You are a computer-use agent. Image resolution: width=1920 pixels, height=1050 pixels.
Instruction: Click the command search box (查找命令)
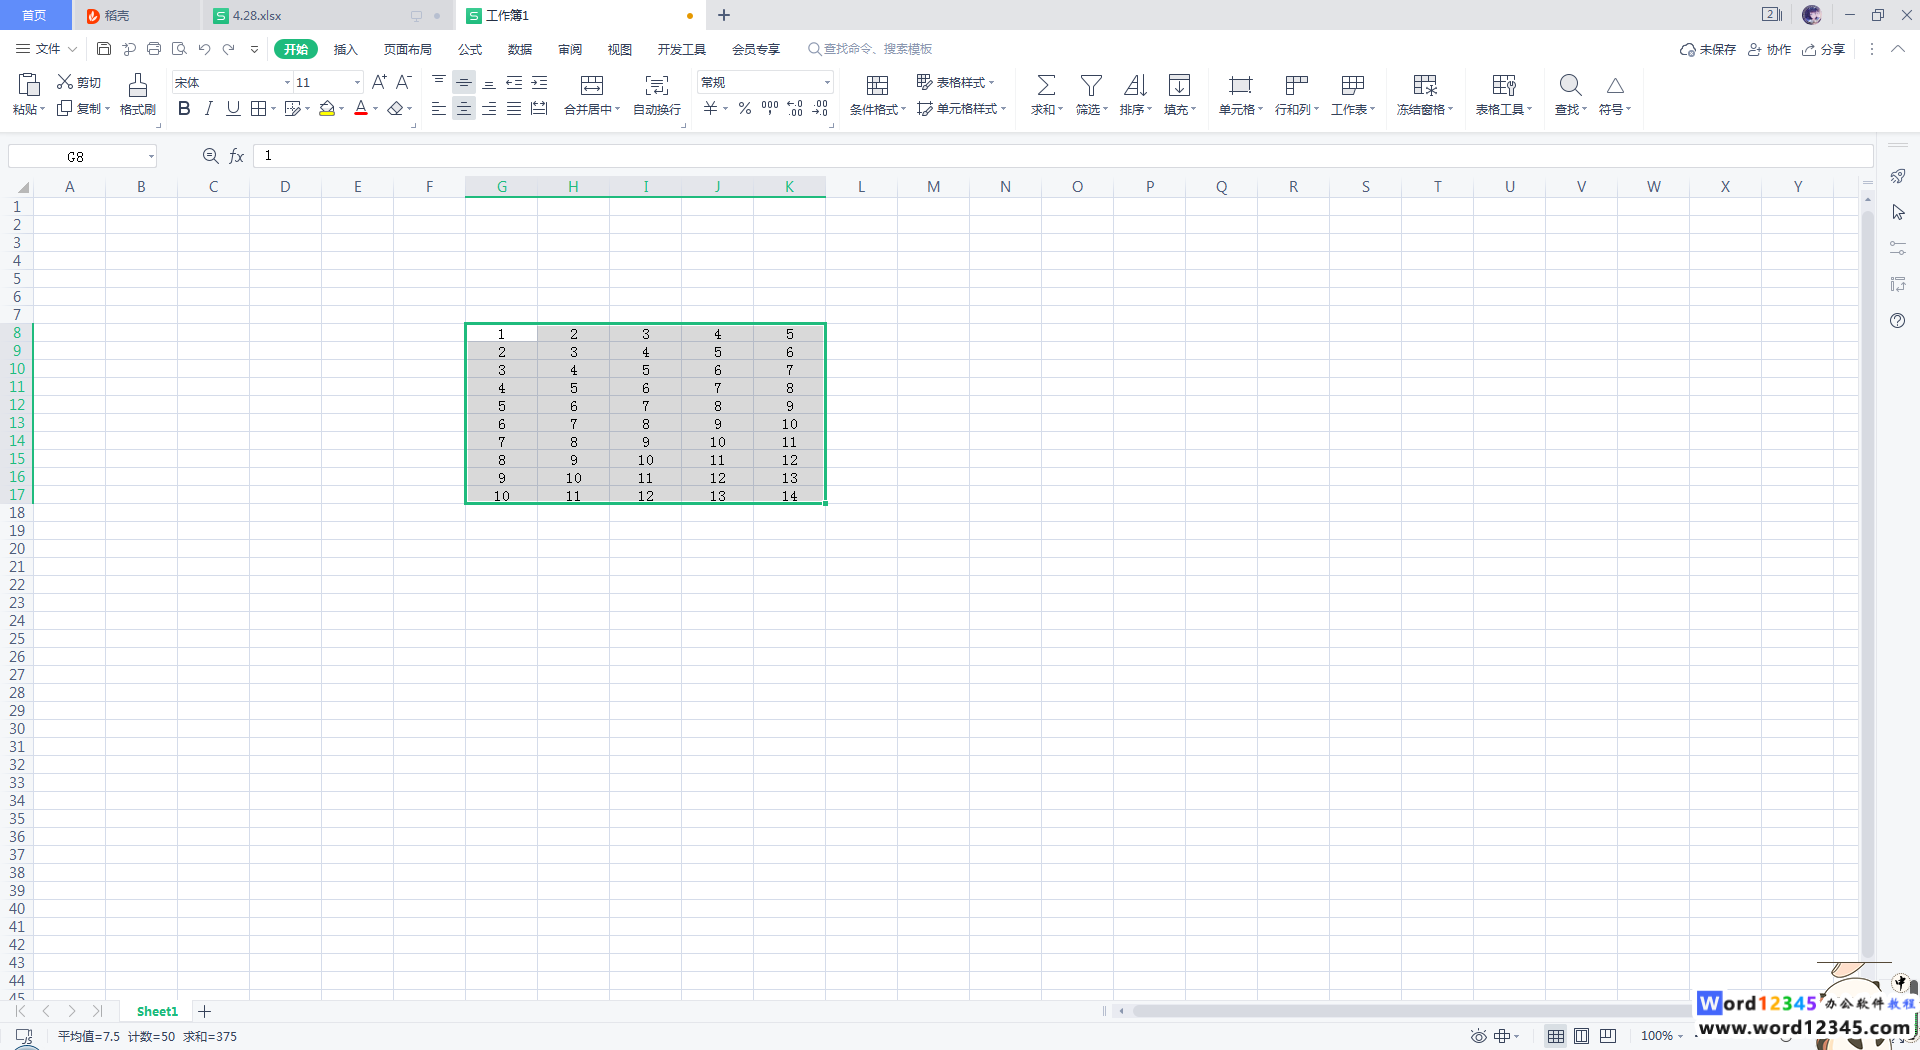point(870,49)
